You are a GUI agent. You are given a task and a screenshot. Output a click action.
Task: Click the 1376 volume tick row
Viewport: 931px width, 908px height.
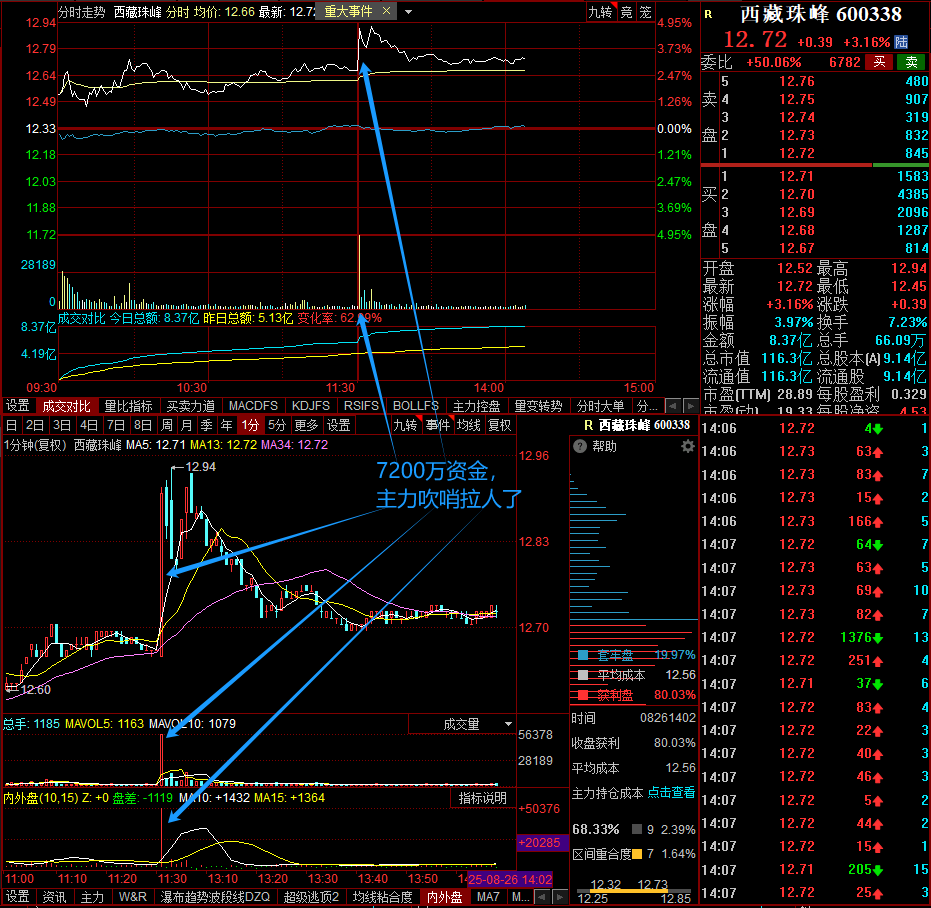pyautogui.click(x=815, y=637)
